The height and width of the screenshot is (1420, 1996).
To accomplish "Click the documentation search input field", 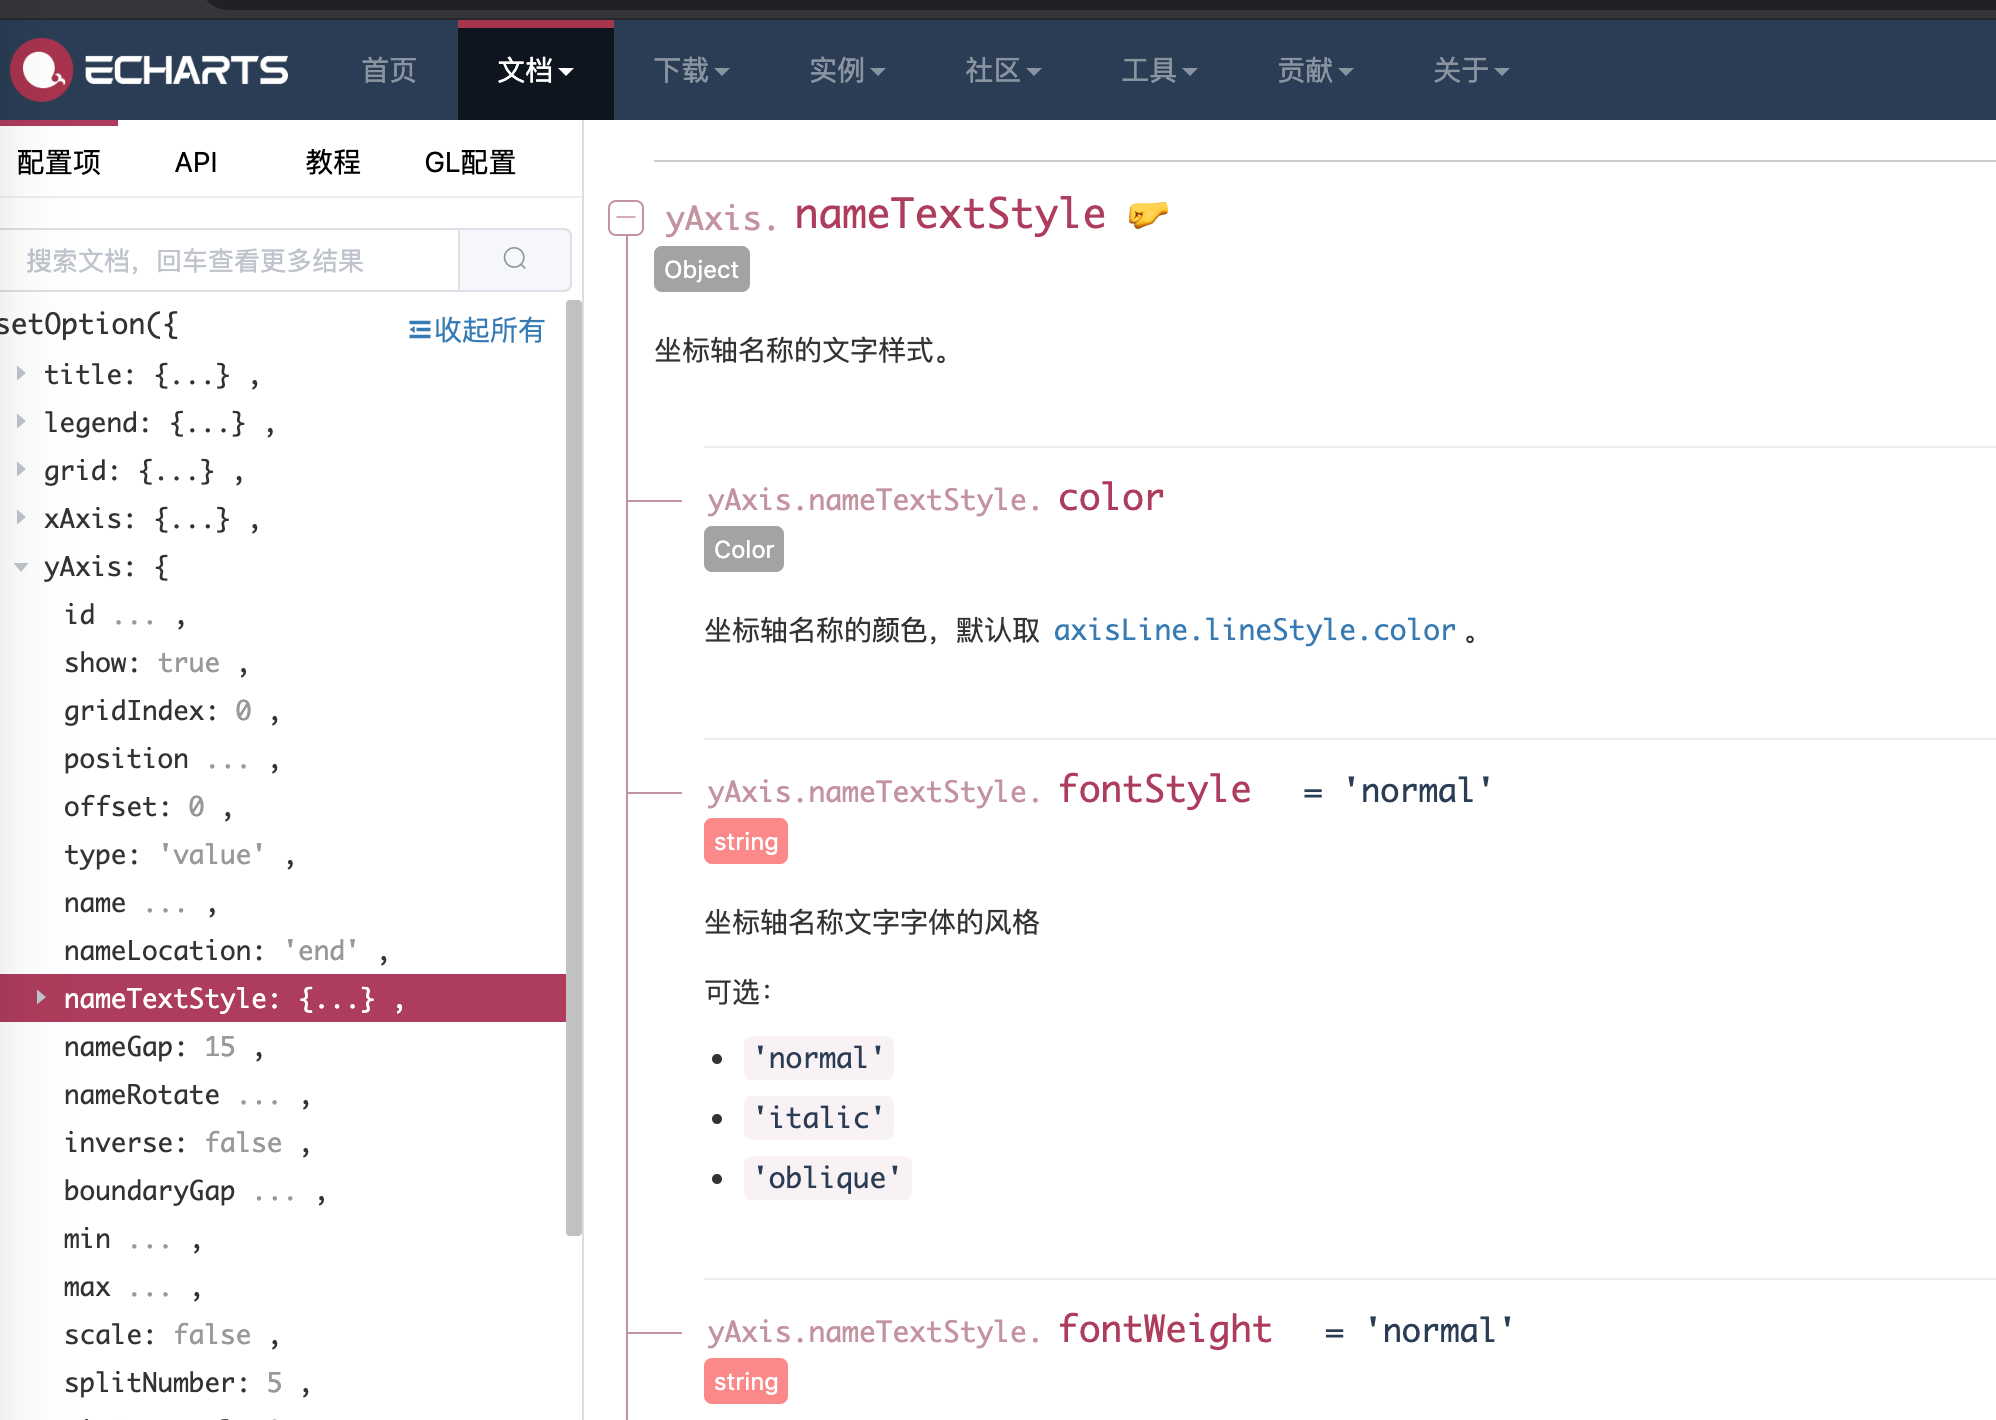I will pos(230,260).
